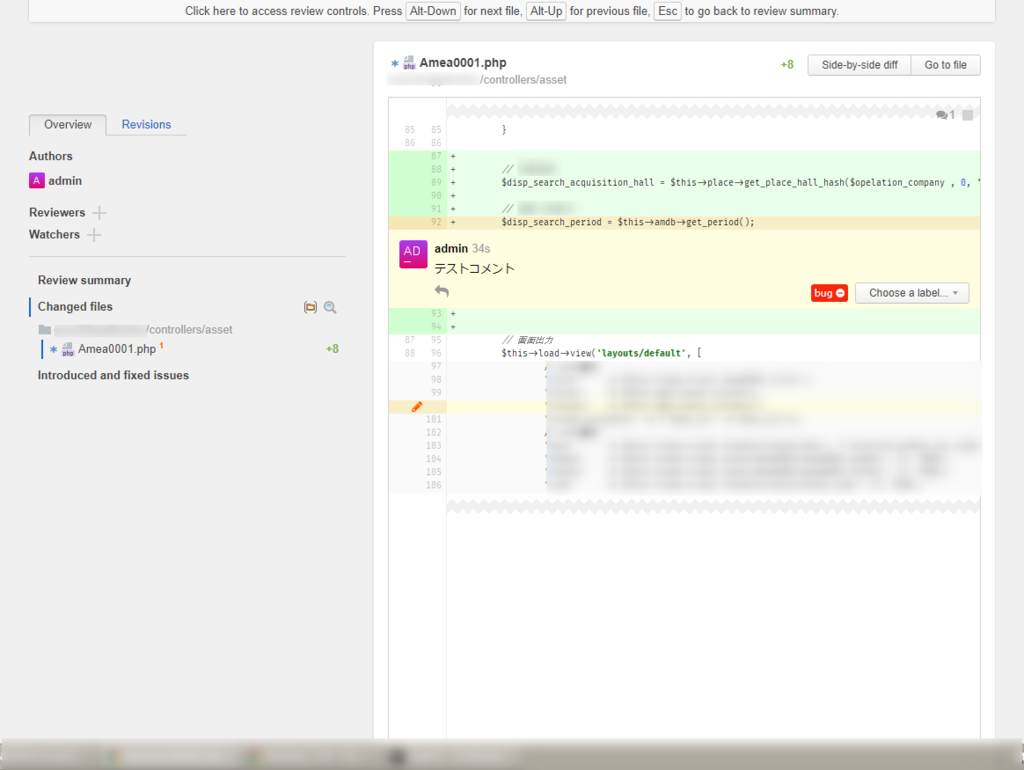The width and height of the screenshot is (1024, 770).
Task: Open Introduced and fixed issues section
Action: 113,375
